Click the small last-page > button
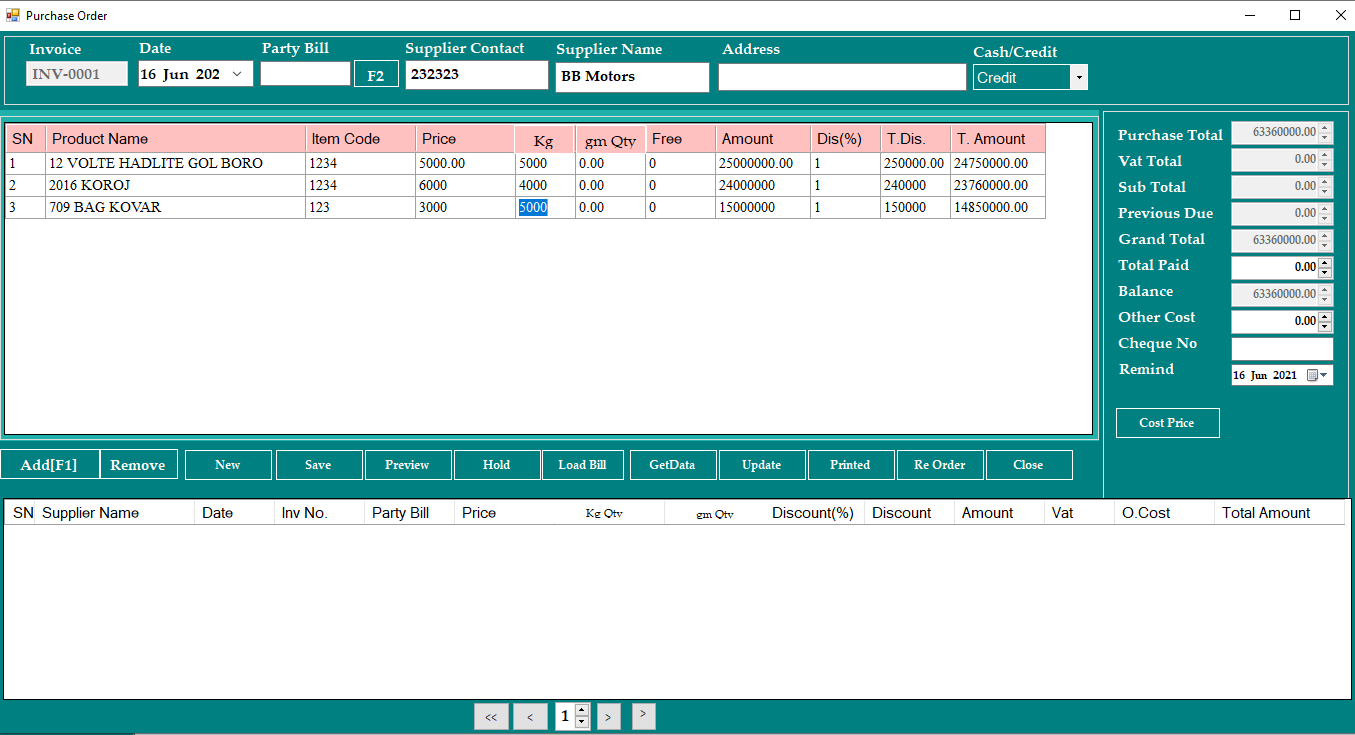Image resolution: width=1355 pixels, height=735 pixels. pos(644,714)
